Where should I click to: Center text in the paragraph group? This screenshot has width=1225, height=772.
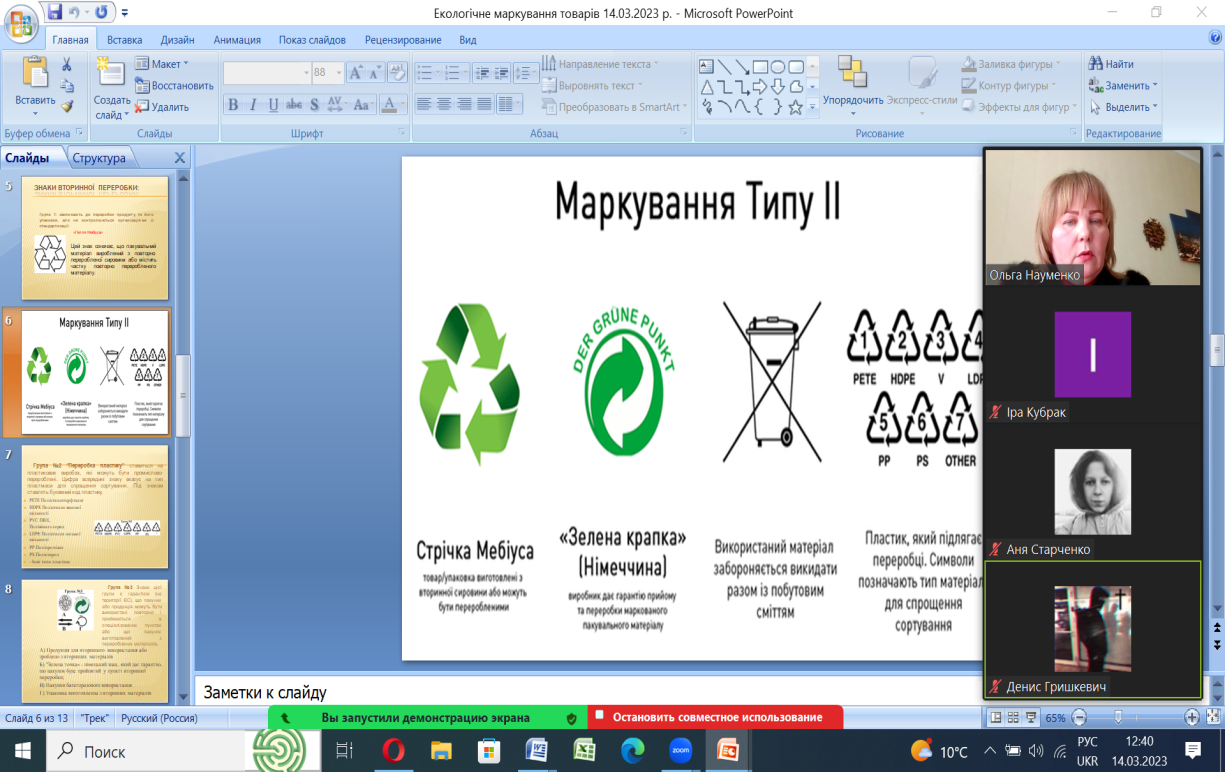coord(444,104)
